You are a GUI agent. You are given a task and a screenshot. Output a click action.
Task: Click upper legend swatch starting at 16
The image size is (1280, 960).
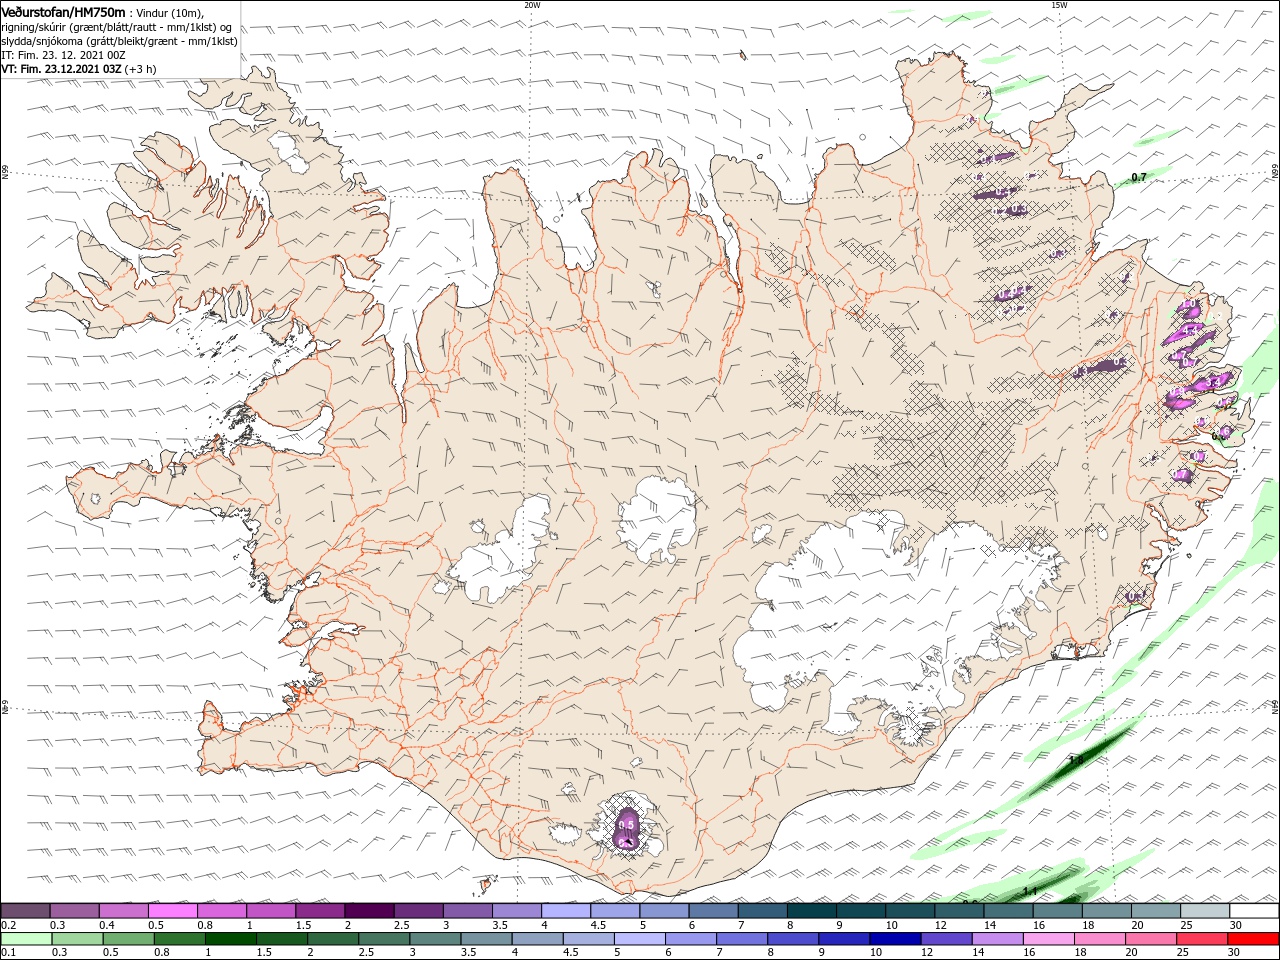click(1057, 910)
